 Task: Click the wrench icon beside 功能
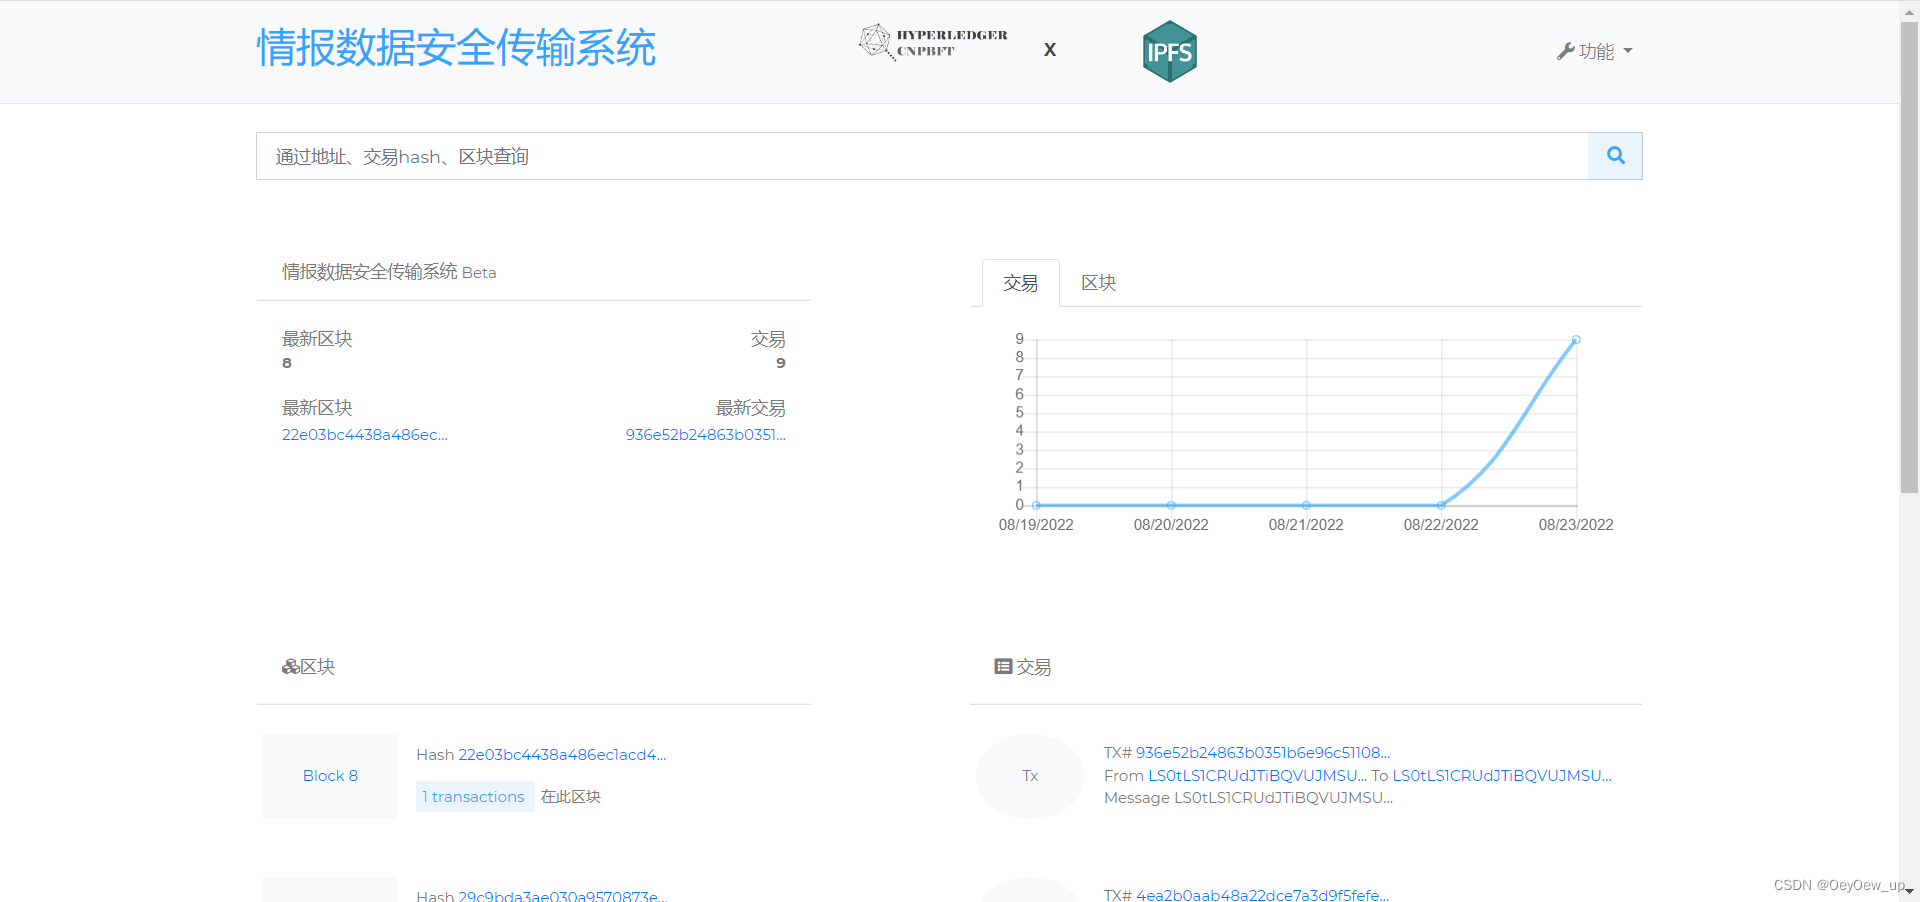tap(1565, 51)
